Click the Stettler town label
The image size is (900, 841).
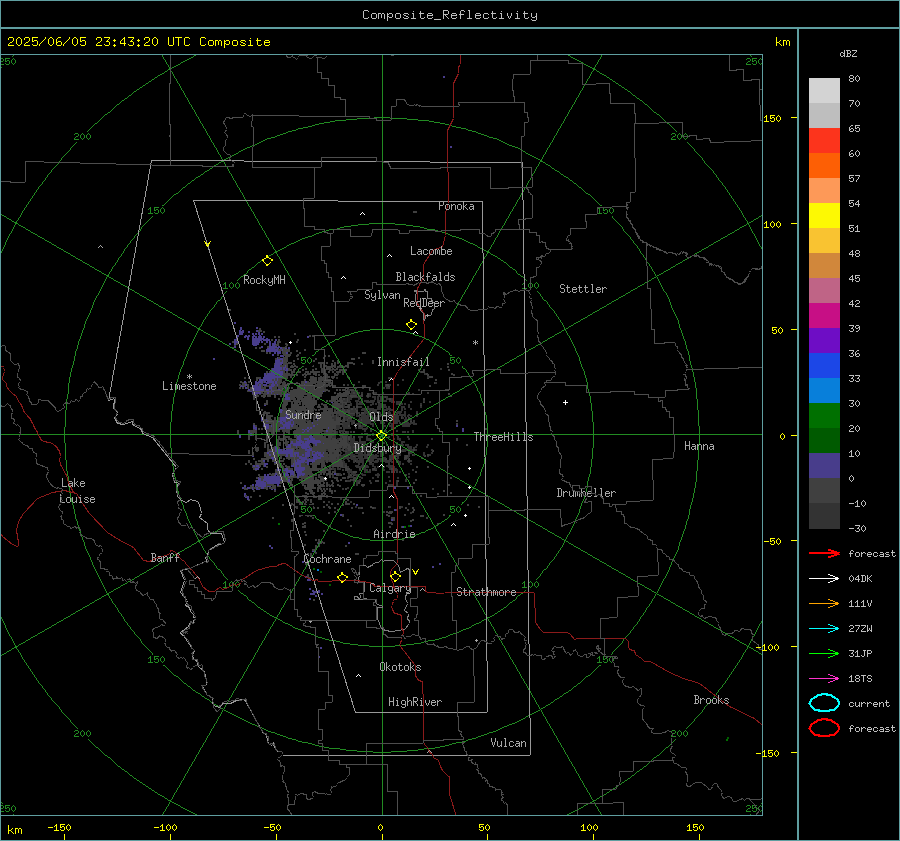pyautogui.click(x=583, y=289)
